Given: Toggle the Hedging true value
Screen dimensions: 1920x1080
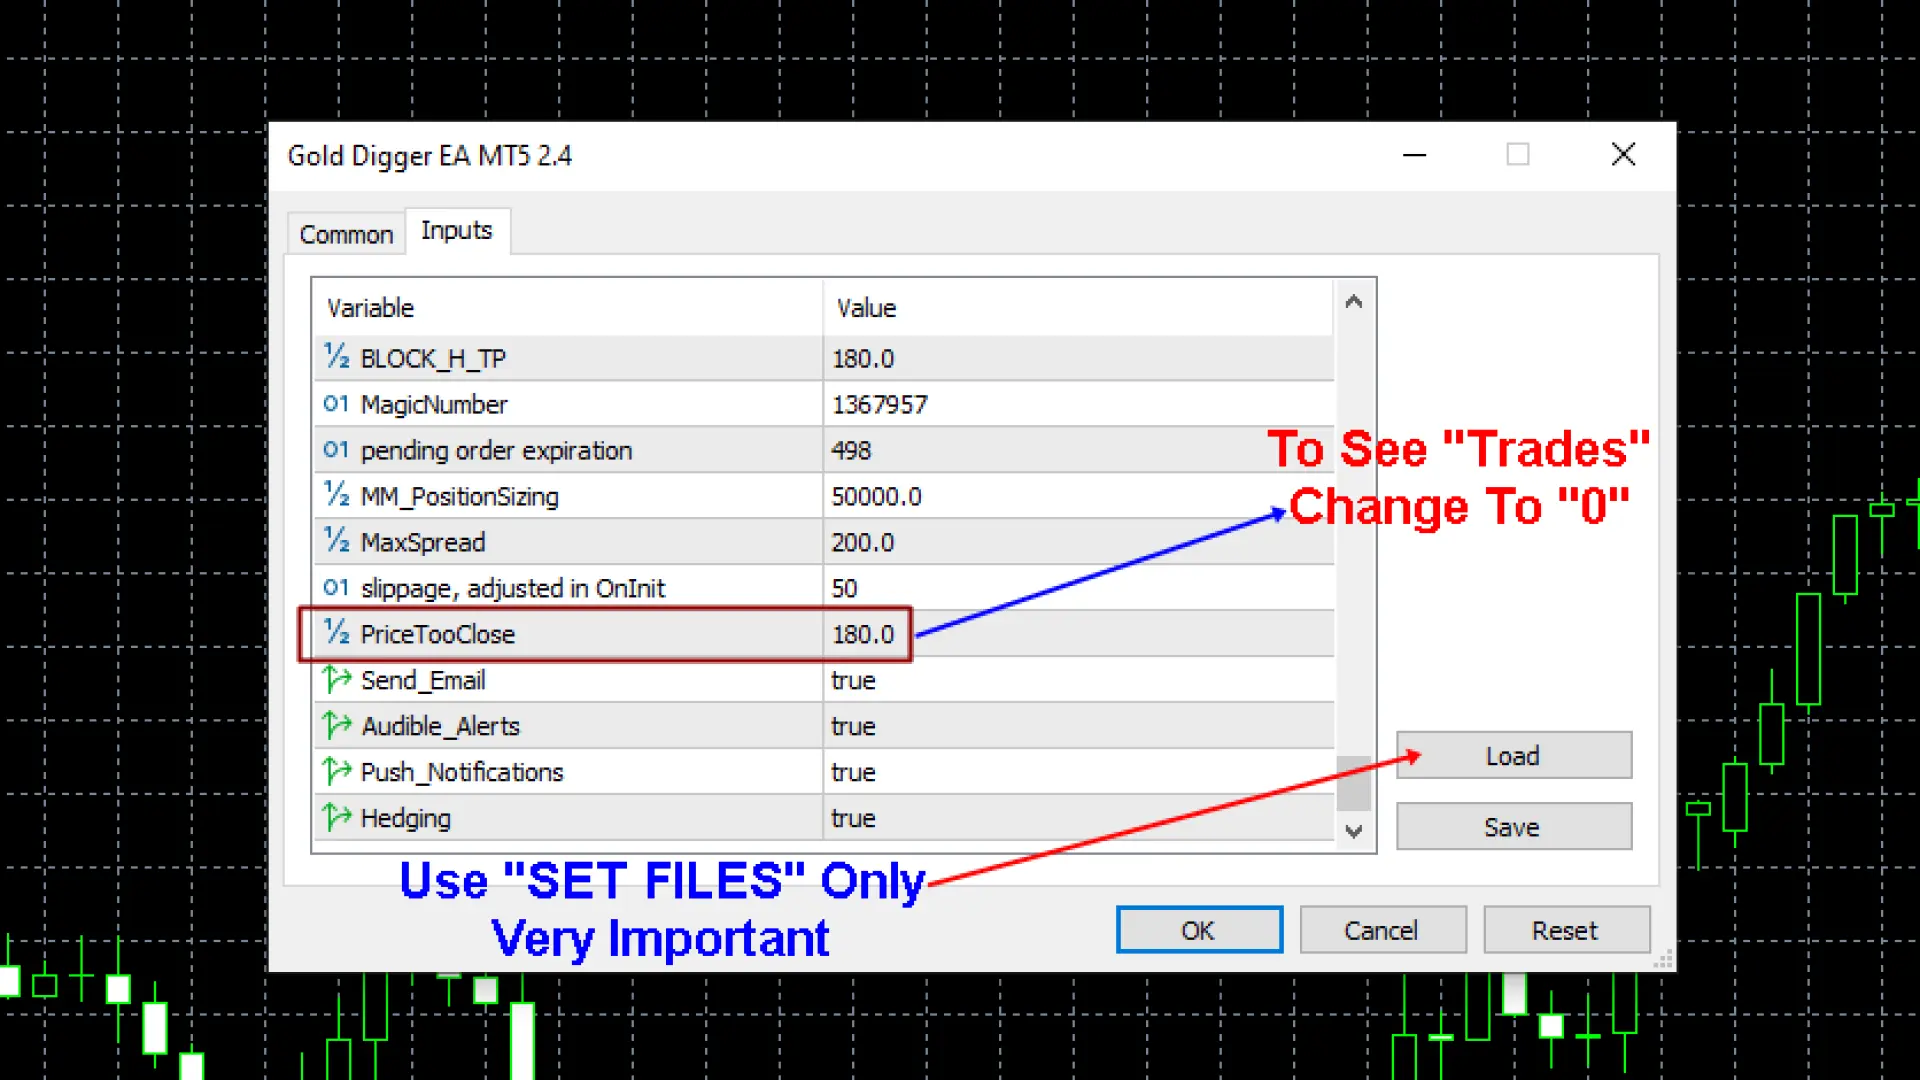Looking at the screenshot, I should click(853, 818).
